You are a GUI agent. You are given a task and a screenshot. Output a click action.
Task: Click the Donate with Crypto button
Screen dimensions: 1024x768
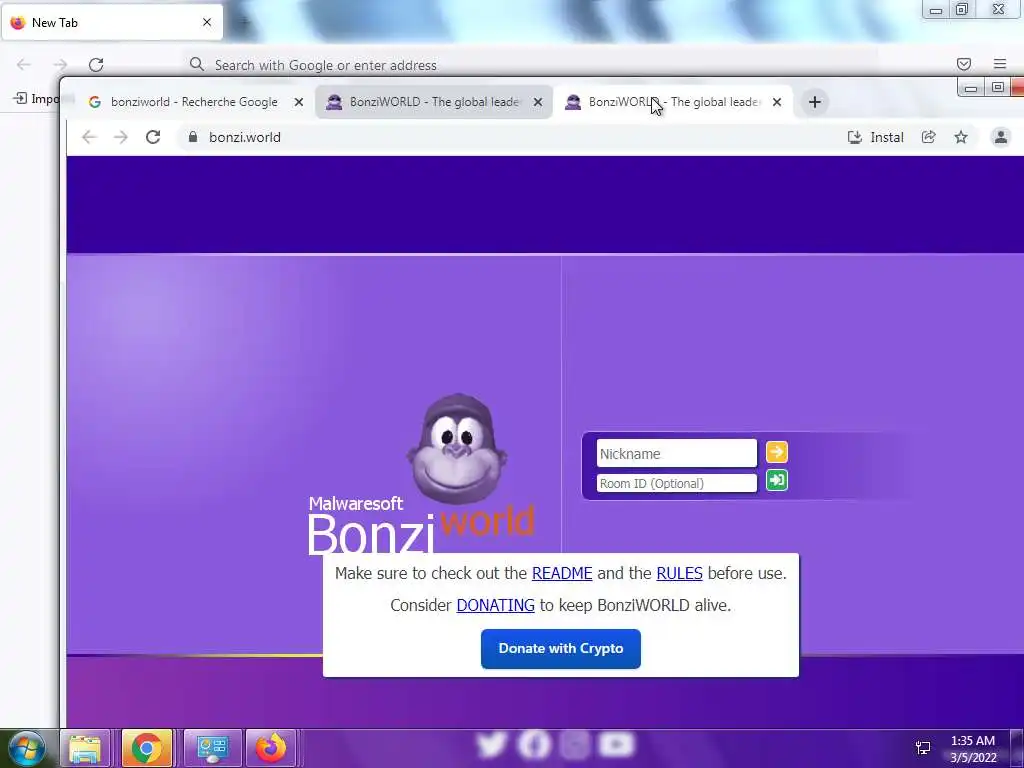(x=561, y=648)
